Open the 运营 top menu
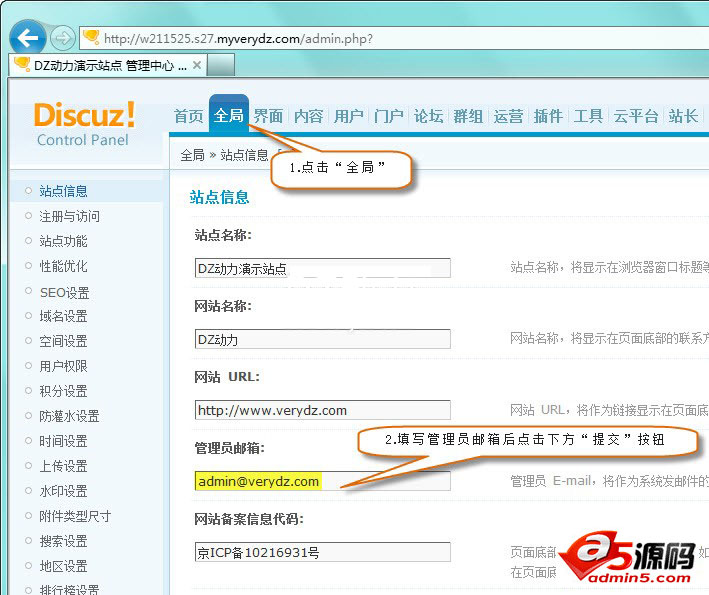The width and height of the screenshot is (709, 595). click(508, 116)
